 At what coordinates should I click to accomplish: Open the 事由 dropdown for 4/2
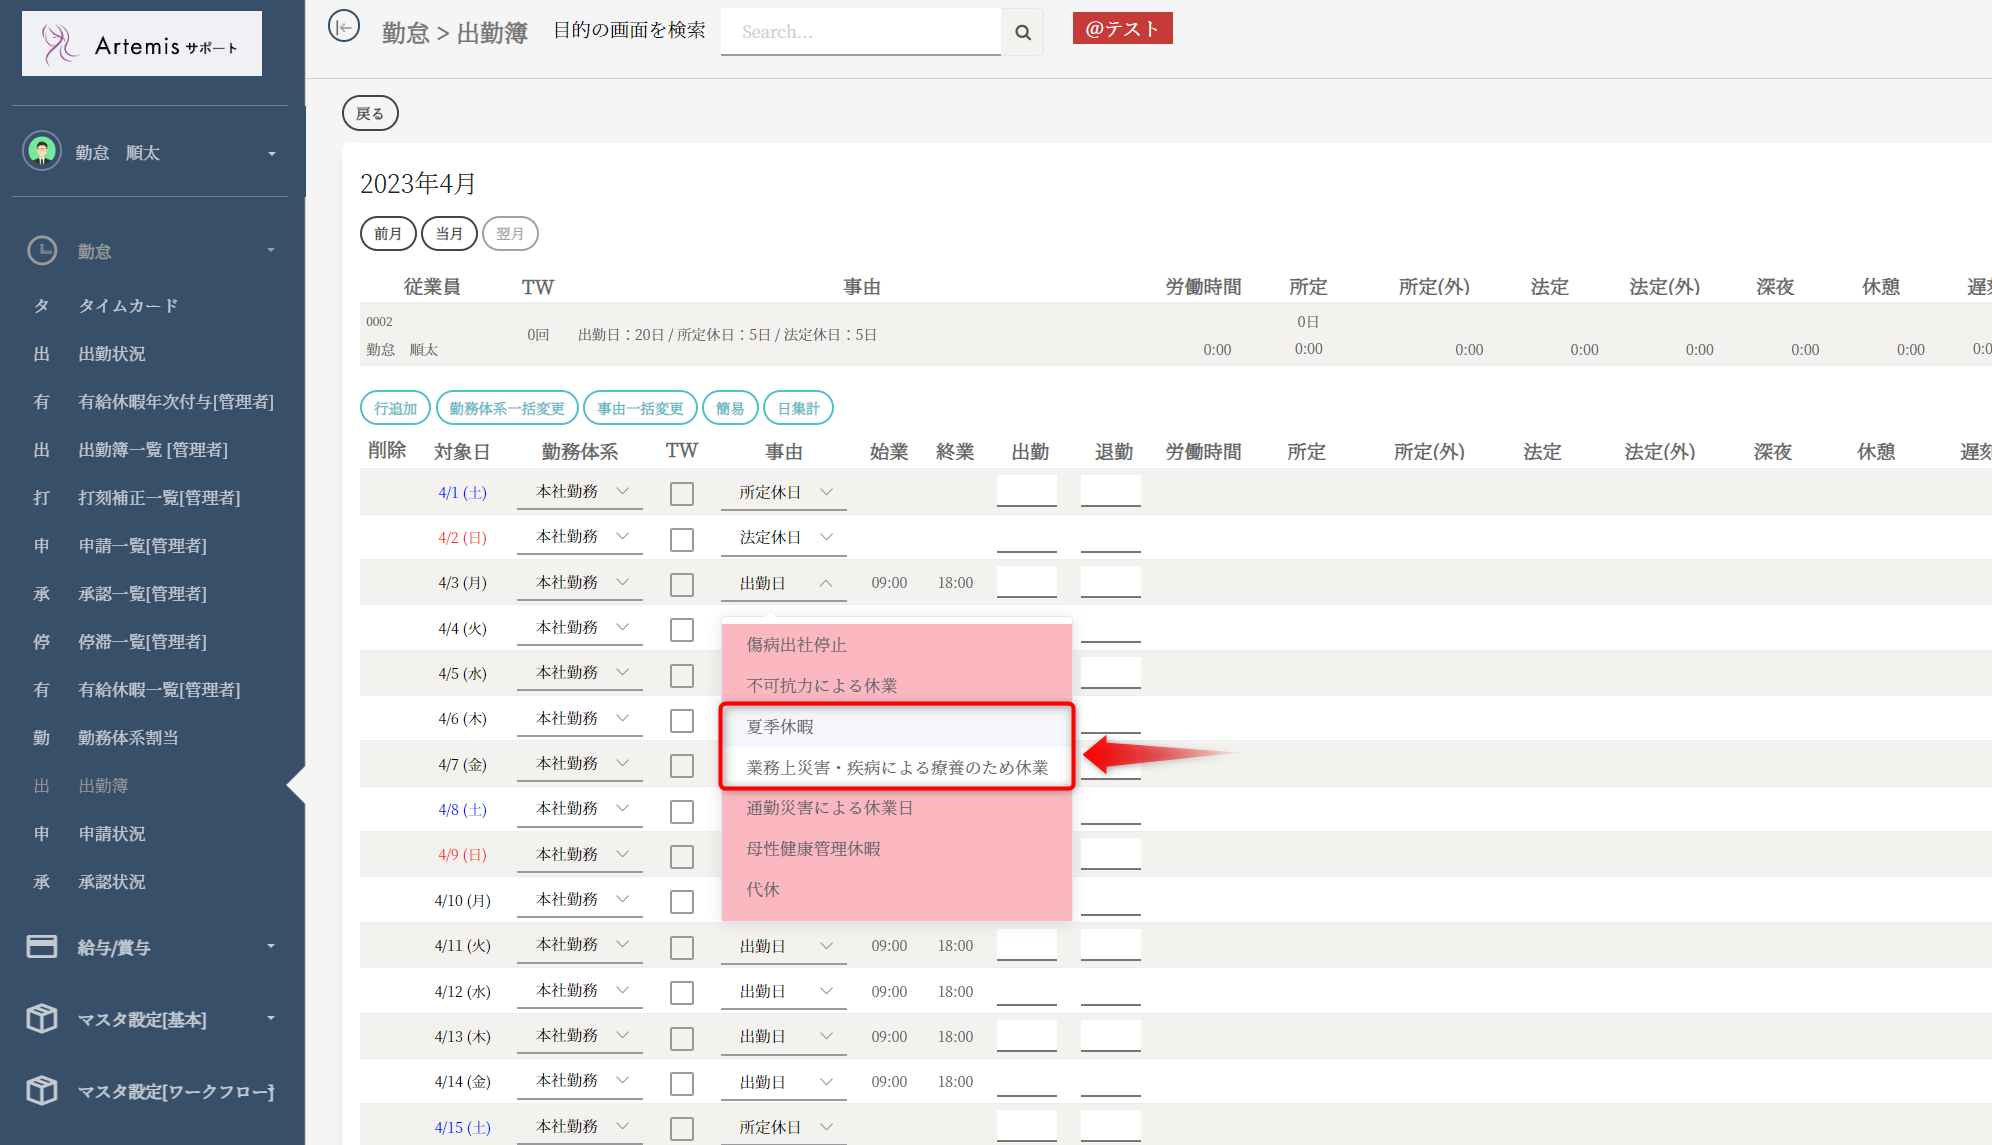click(784, 537)
